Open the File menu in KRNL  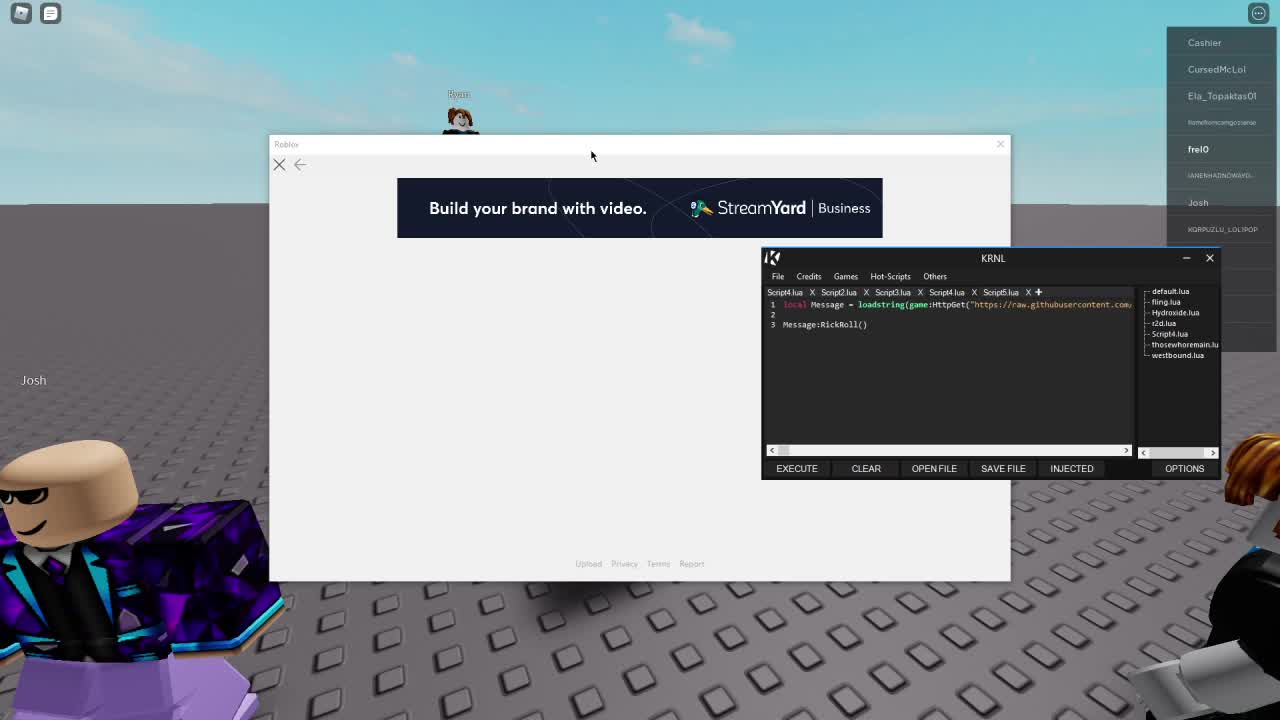coord(778,276)
